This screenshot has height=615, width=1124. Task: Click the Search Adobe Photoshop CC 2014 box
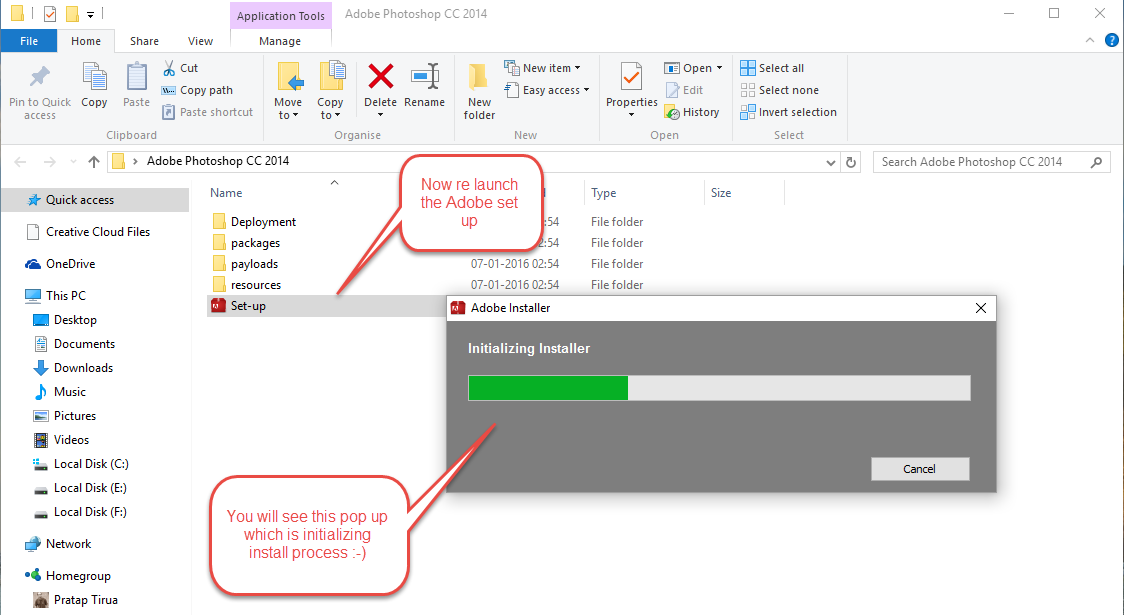pos(991,162)
